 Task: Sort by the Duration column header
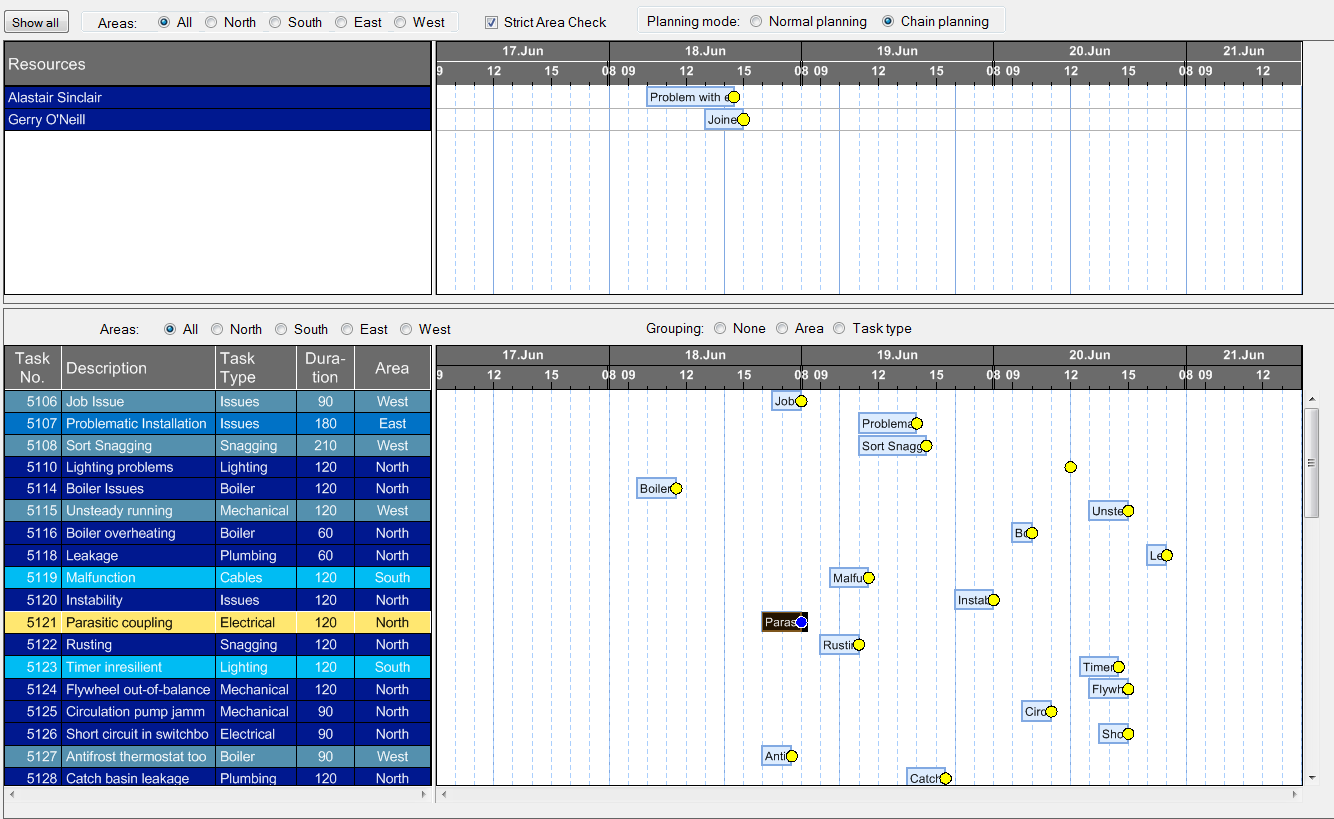[x=325, y=367]
